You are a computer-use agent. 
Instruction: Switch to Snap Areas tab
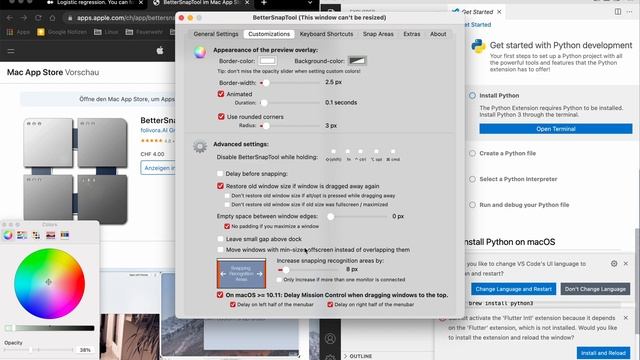[x=378, y=34]
